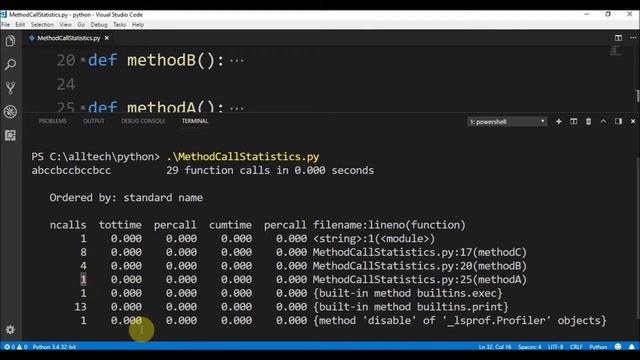Open the Selection menu
The height and width of the screenshot is (360, 640).
tap(42, 24)
